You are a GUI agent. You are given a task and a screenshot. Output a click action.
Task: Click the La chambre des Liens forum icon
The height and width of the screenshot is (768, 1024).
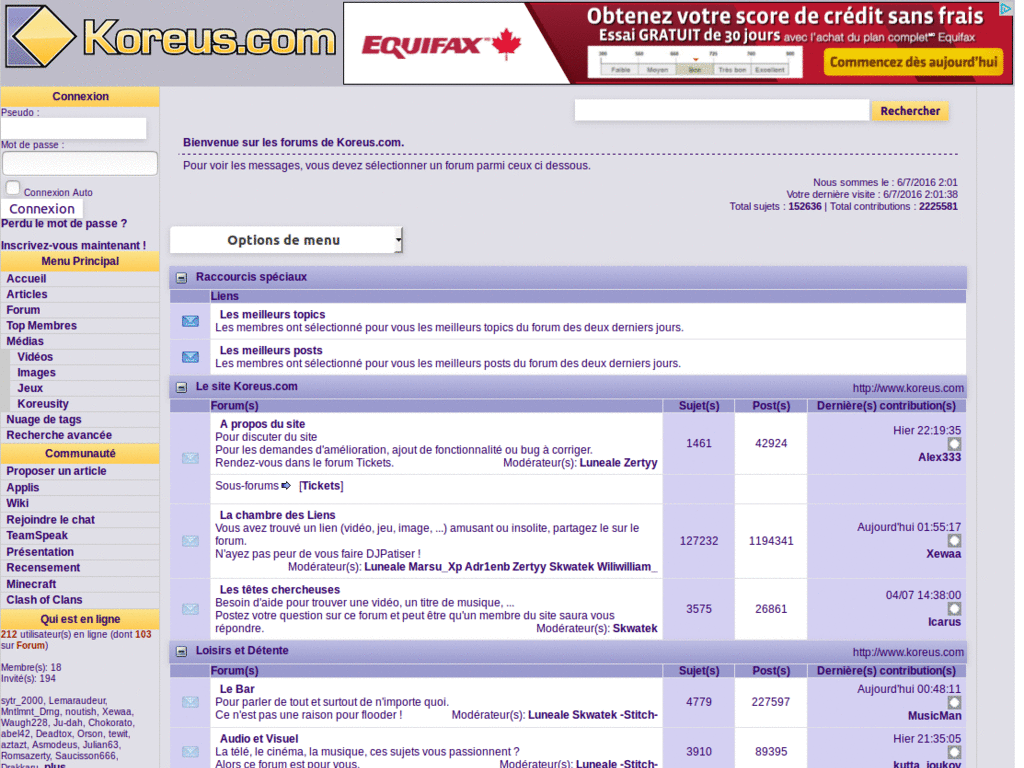tap(190, 541)
